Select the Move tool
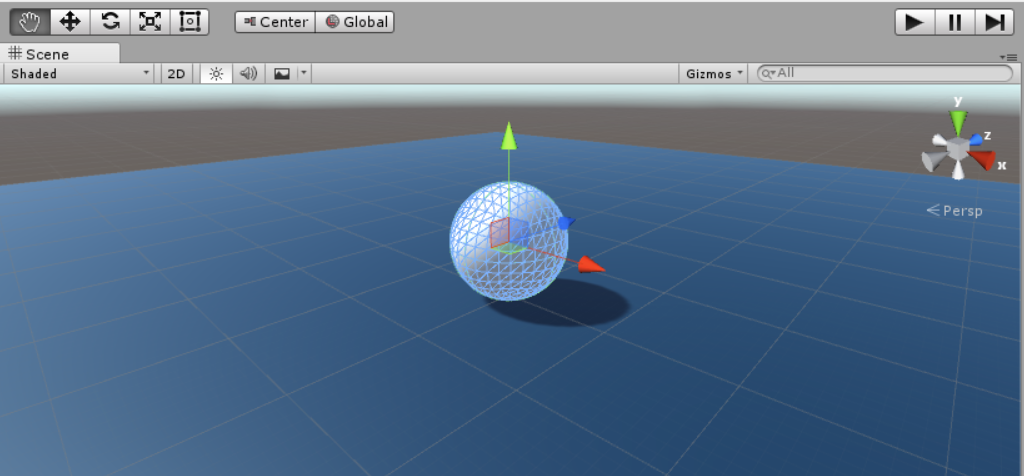Viewport: 1024px width, 476px height. coord(70,22)
